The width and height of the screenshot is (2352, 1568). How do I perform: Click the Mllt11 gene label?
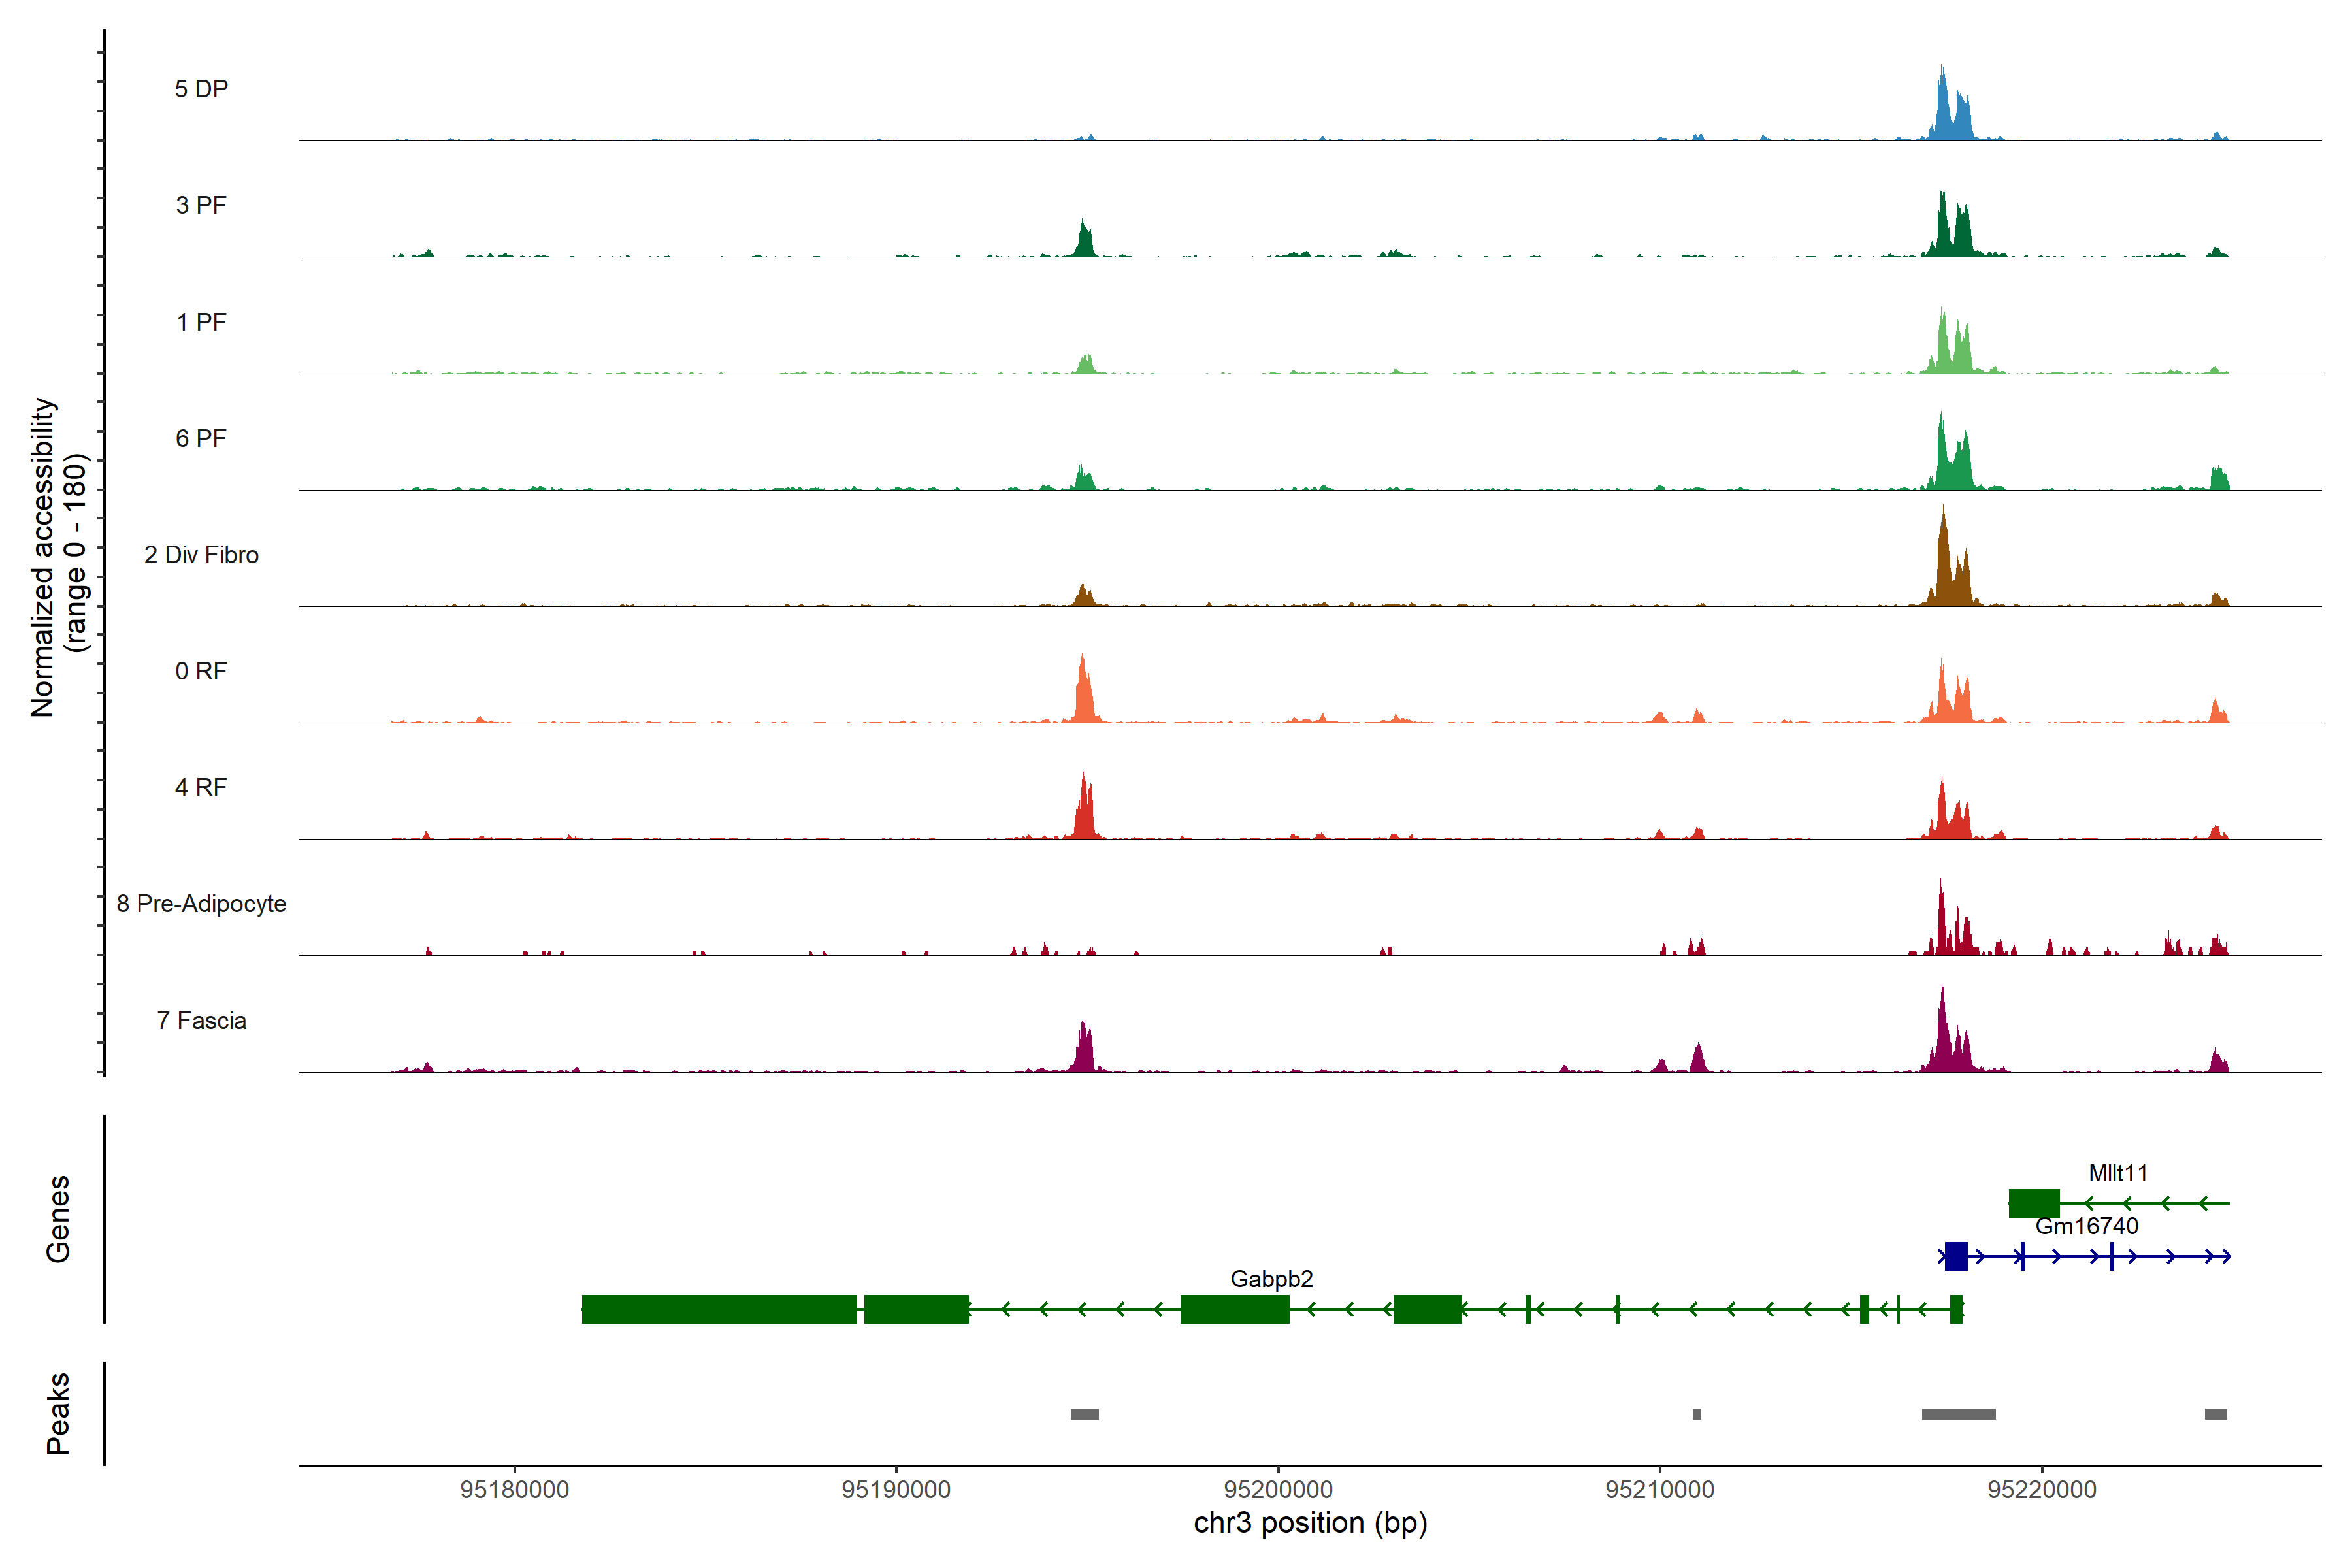tap(2117, 1173)
